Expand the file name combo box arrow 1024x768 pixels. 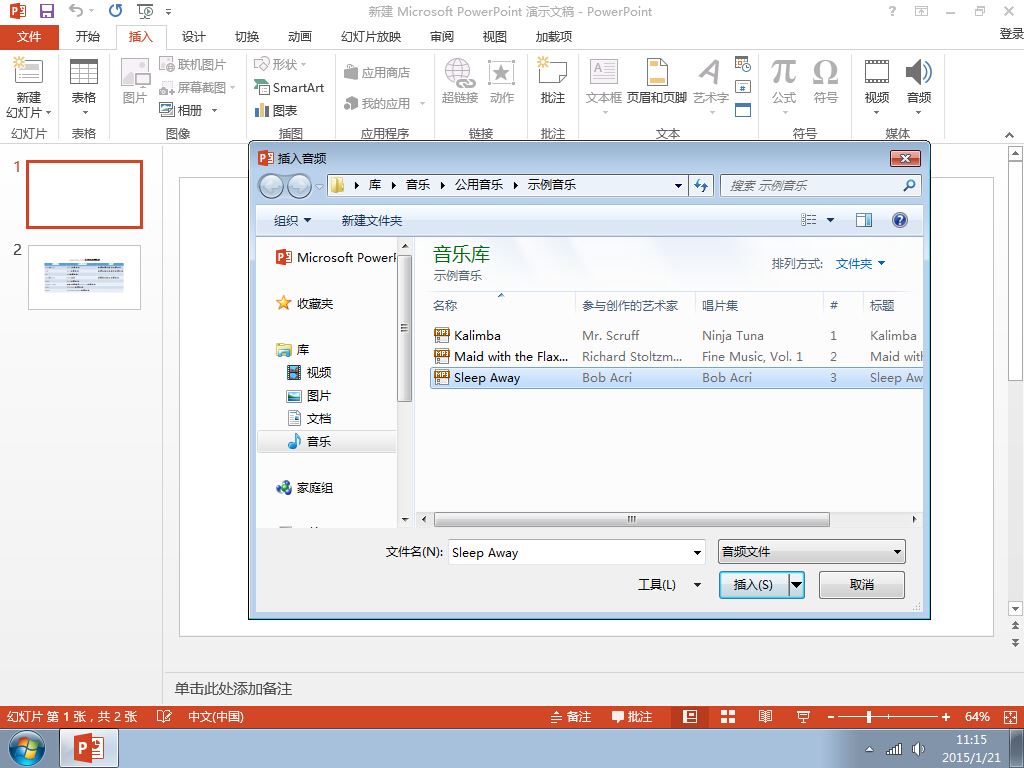697,552
